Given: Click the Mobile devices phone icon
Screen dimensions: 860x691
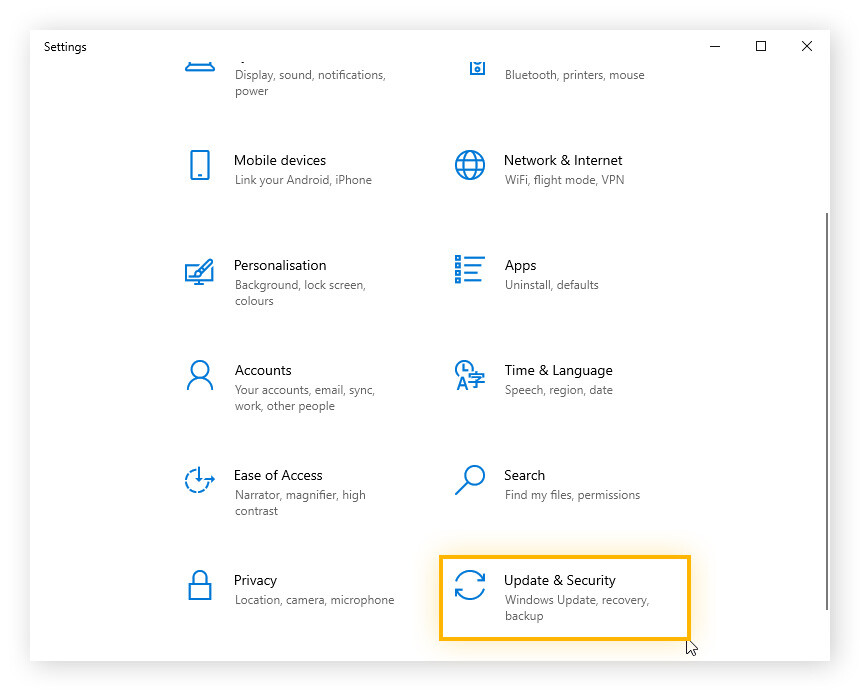Looking at the screenshot, I should click(x=200, y=165).
